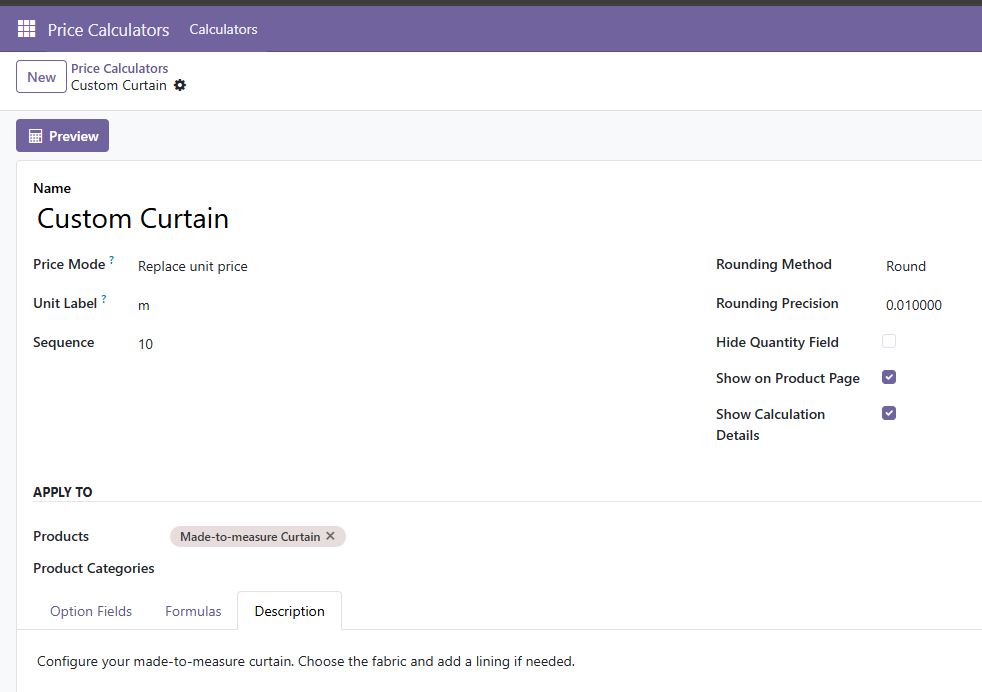Enable the Hide Quantity Field checkbox
Image resolution: width=982 pixels, height=692 pixels.
pos(889,341)
